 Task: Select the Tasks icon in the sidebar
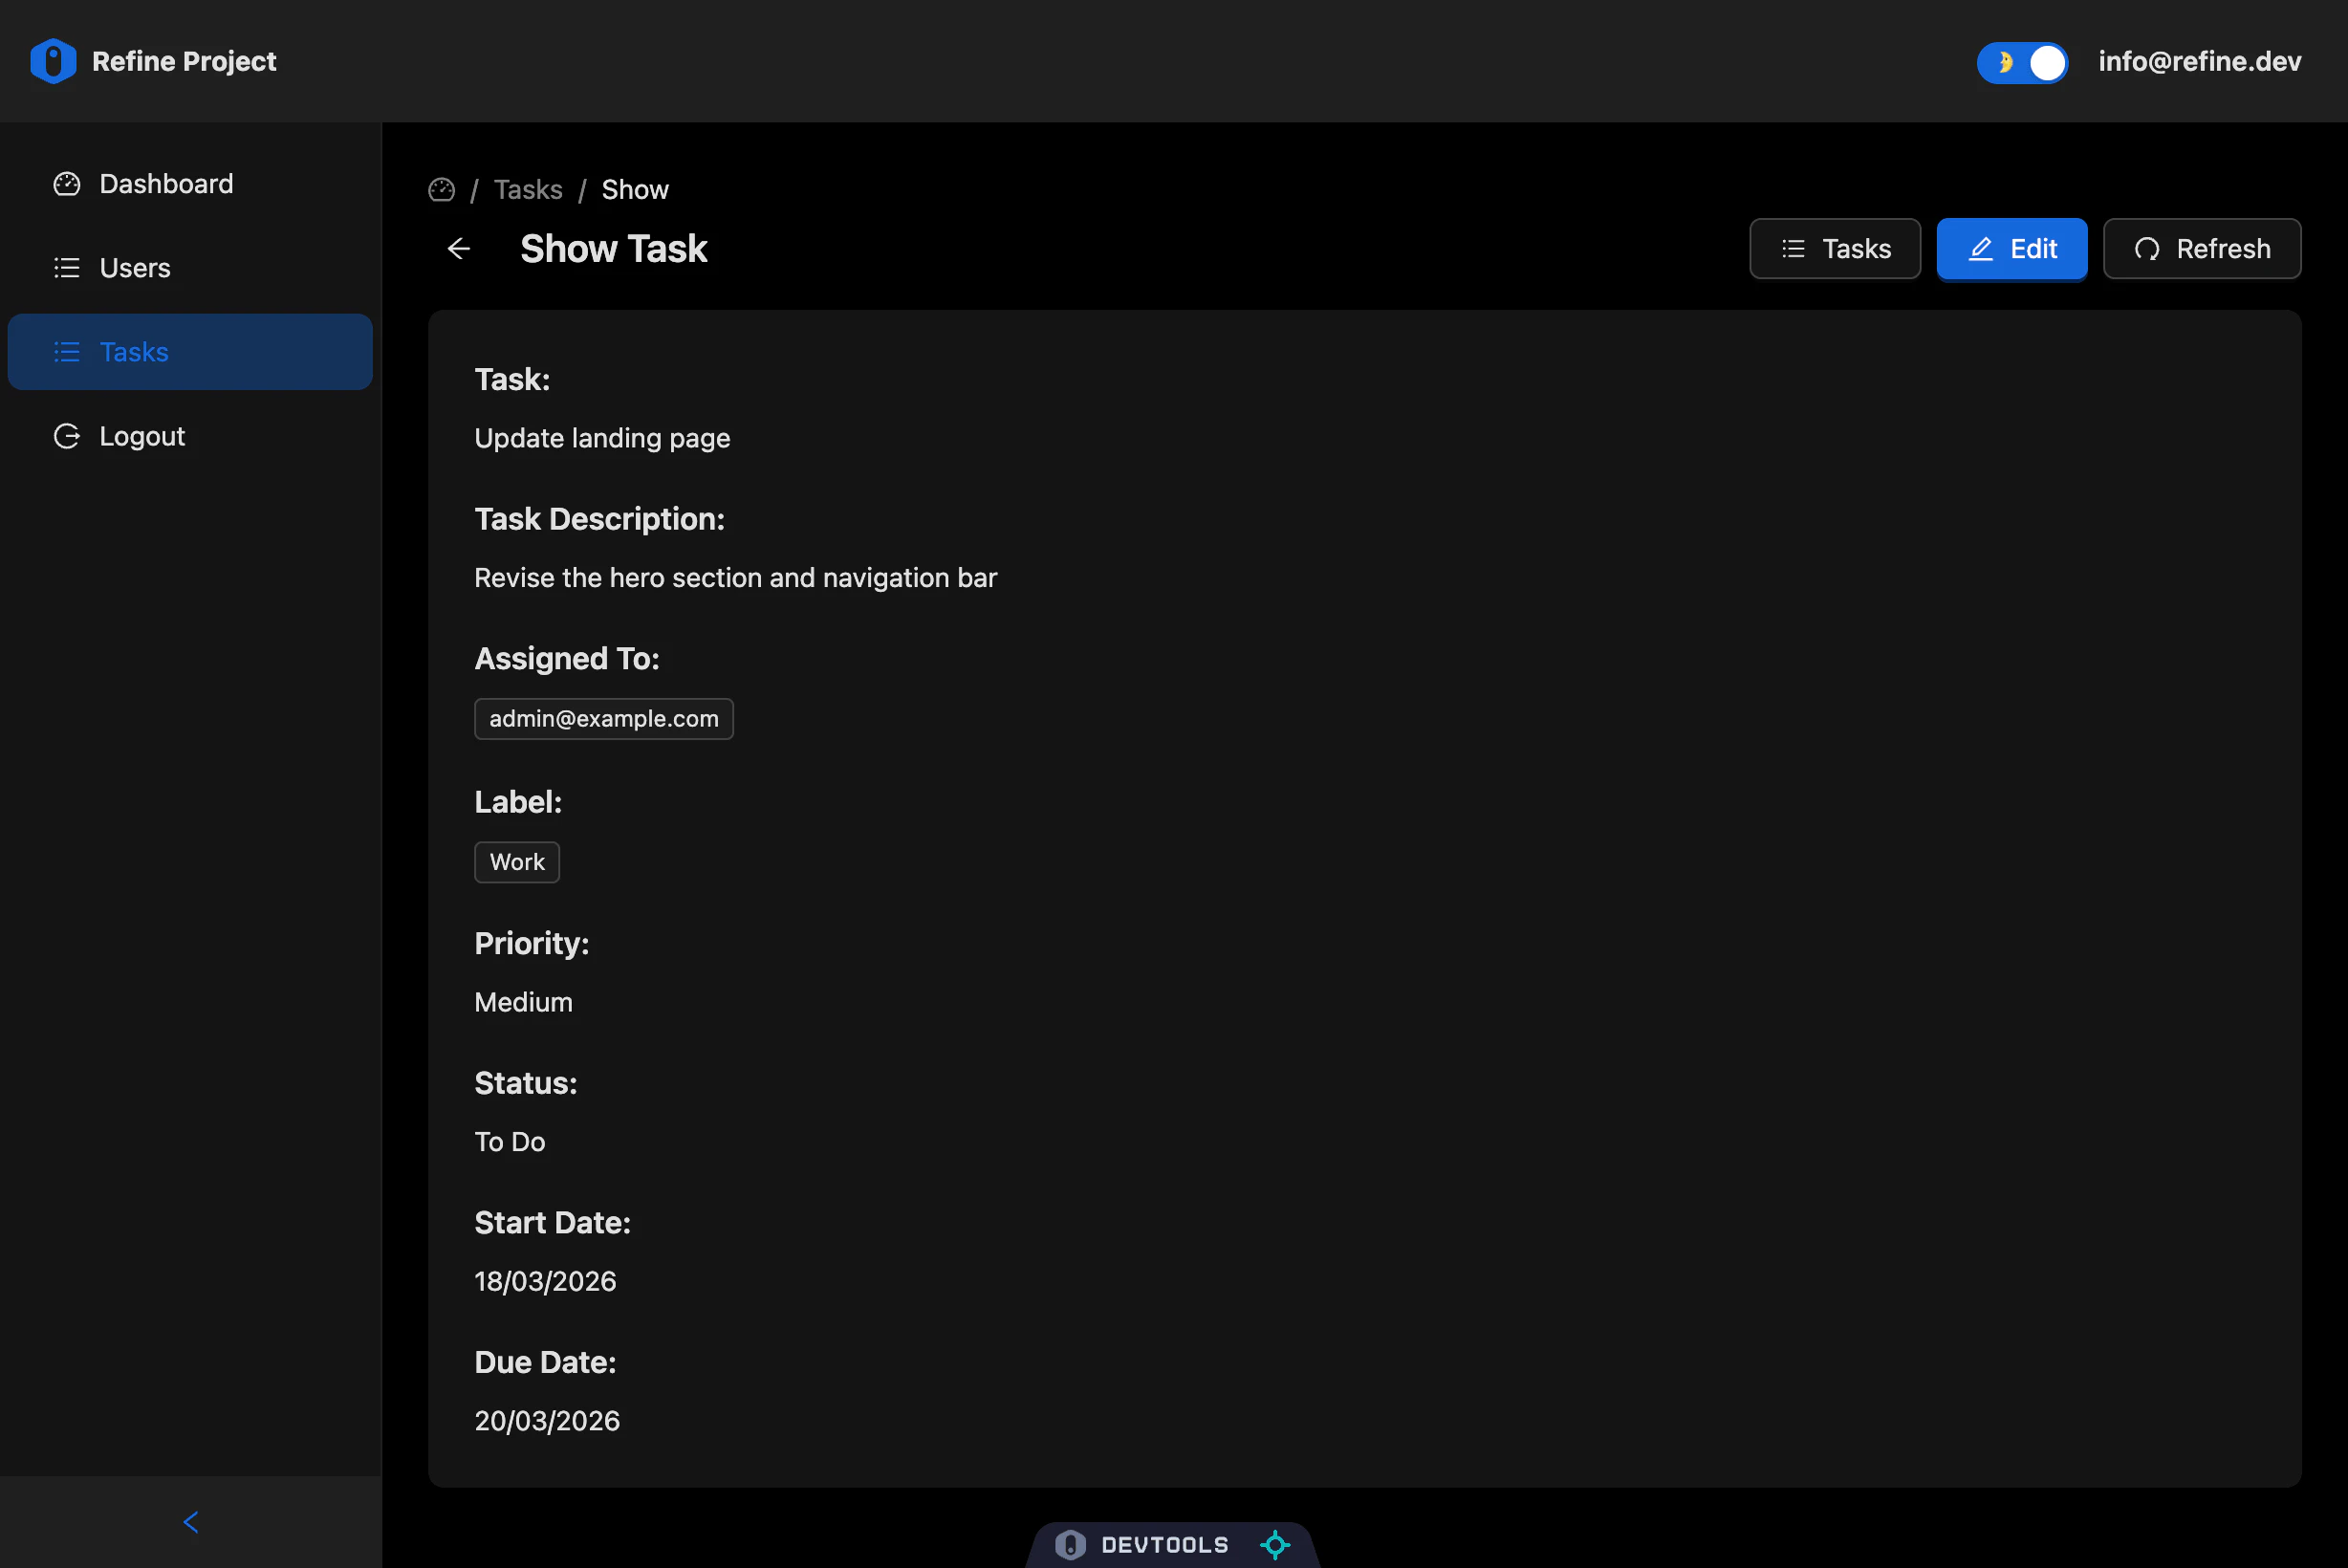pyautogui.click(x=66, y=351)
